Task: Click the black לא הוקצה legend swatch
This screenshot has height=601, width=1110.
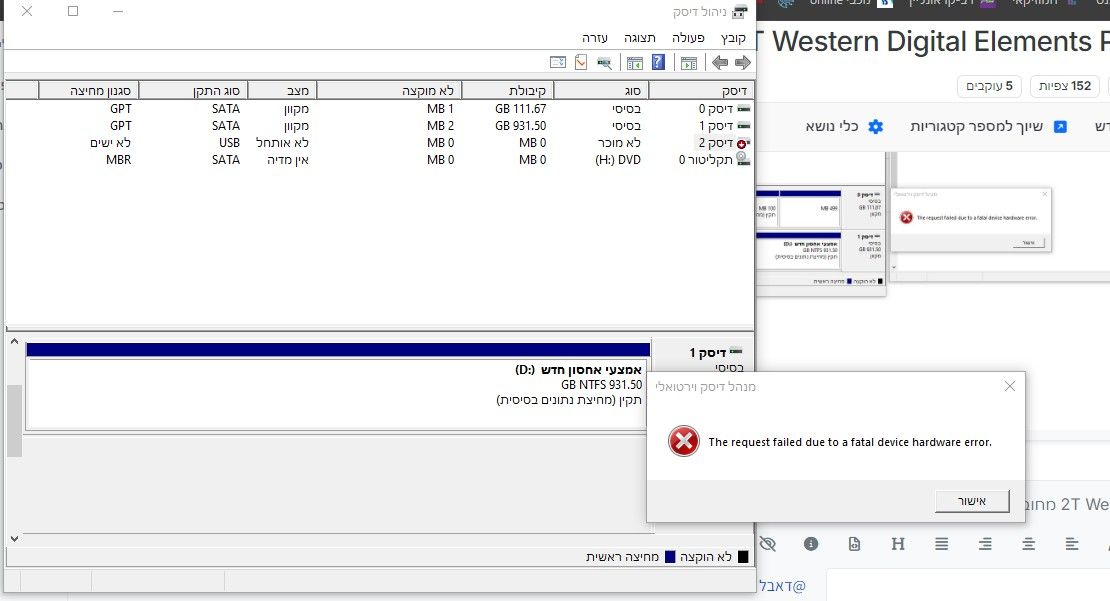Action: coord(743,556)
